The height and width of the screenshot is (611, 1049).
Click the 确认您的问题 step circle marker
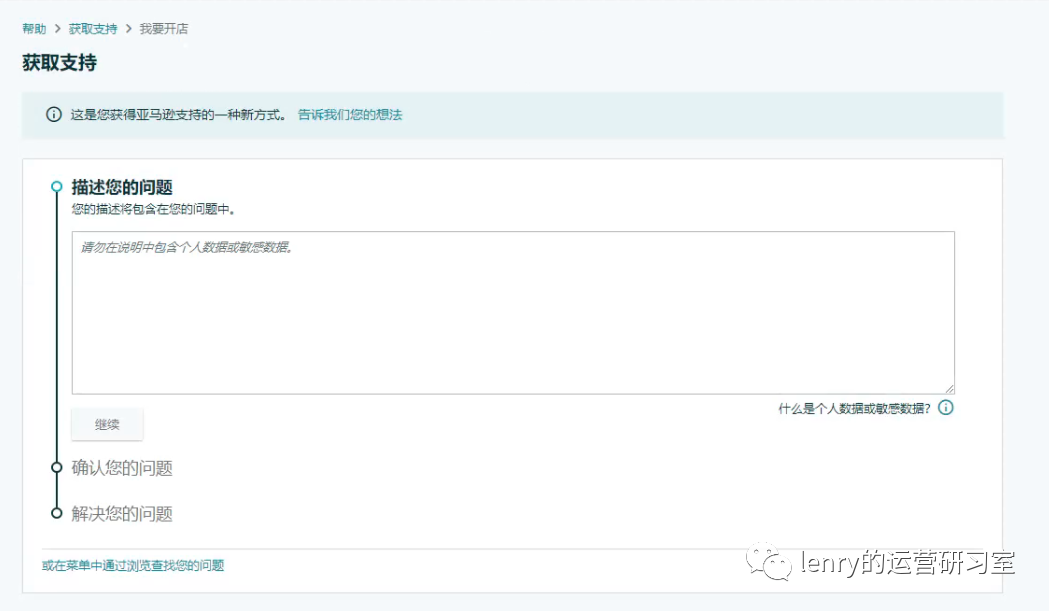[57, 467]
